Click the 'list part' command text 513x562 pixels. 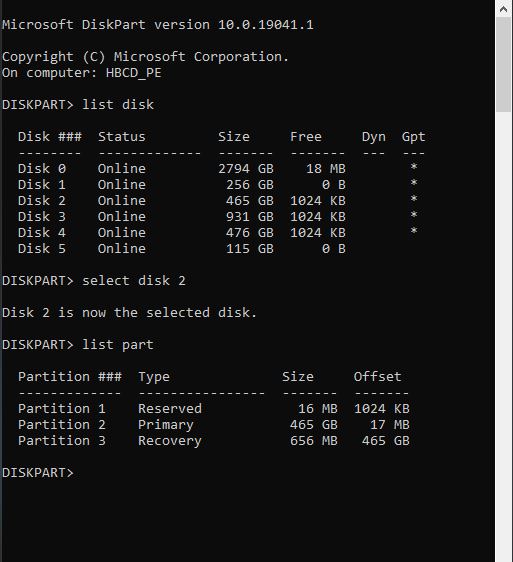(118, 345)
